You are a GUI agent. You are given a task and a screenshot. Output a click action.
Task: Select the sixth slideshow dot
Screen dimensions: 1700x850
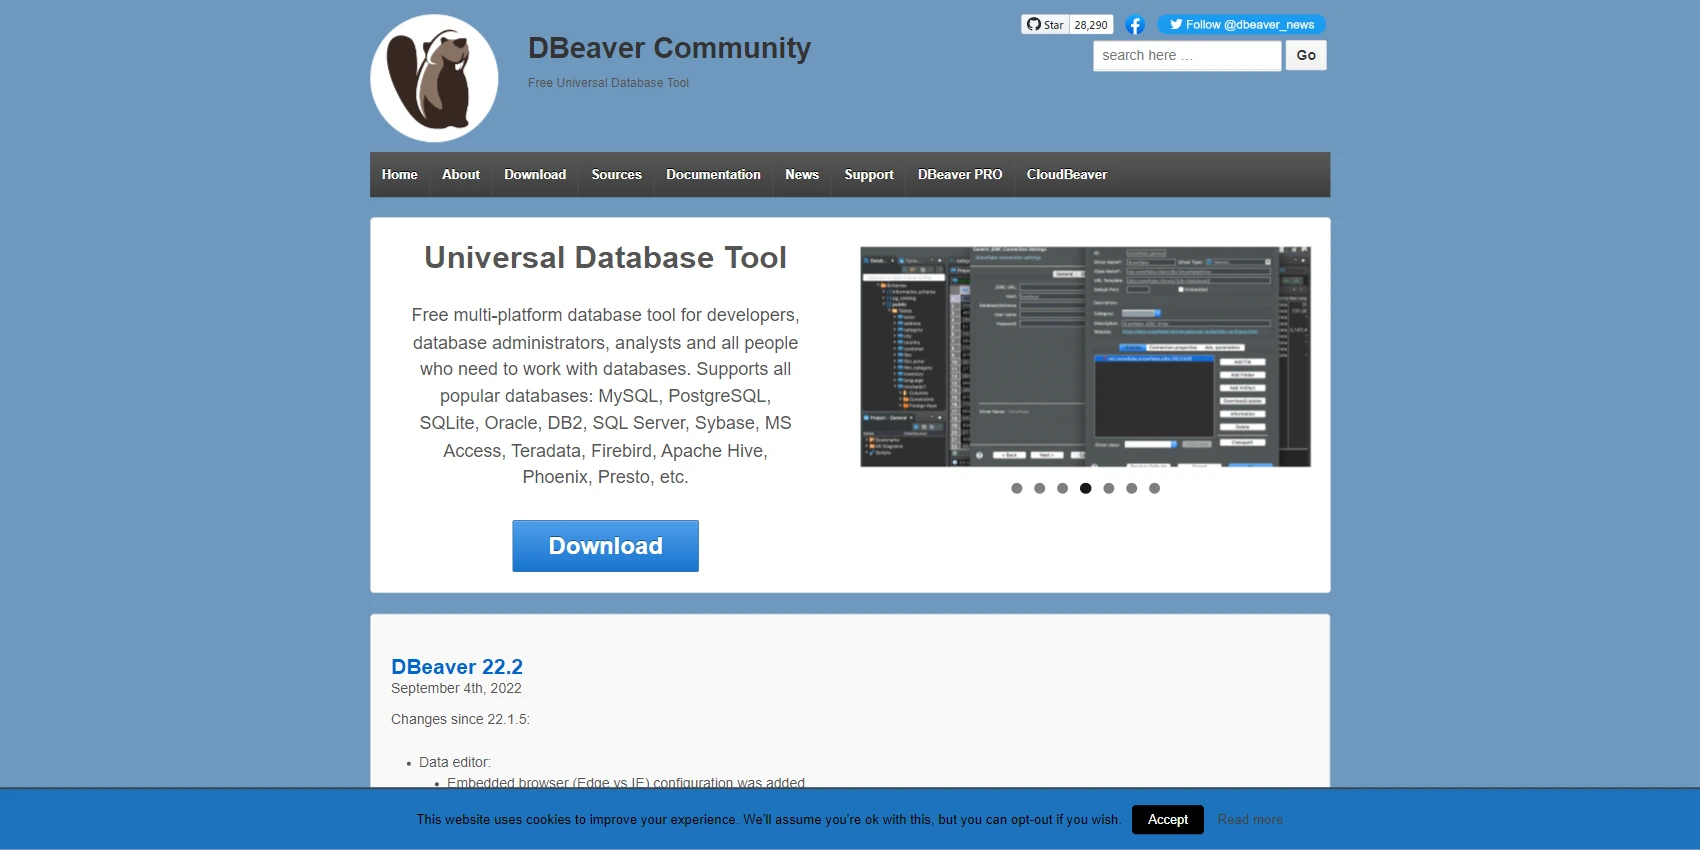click(x=1132, y=488)
